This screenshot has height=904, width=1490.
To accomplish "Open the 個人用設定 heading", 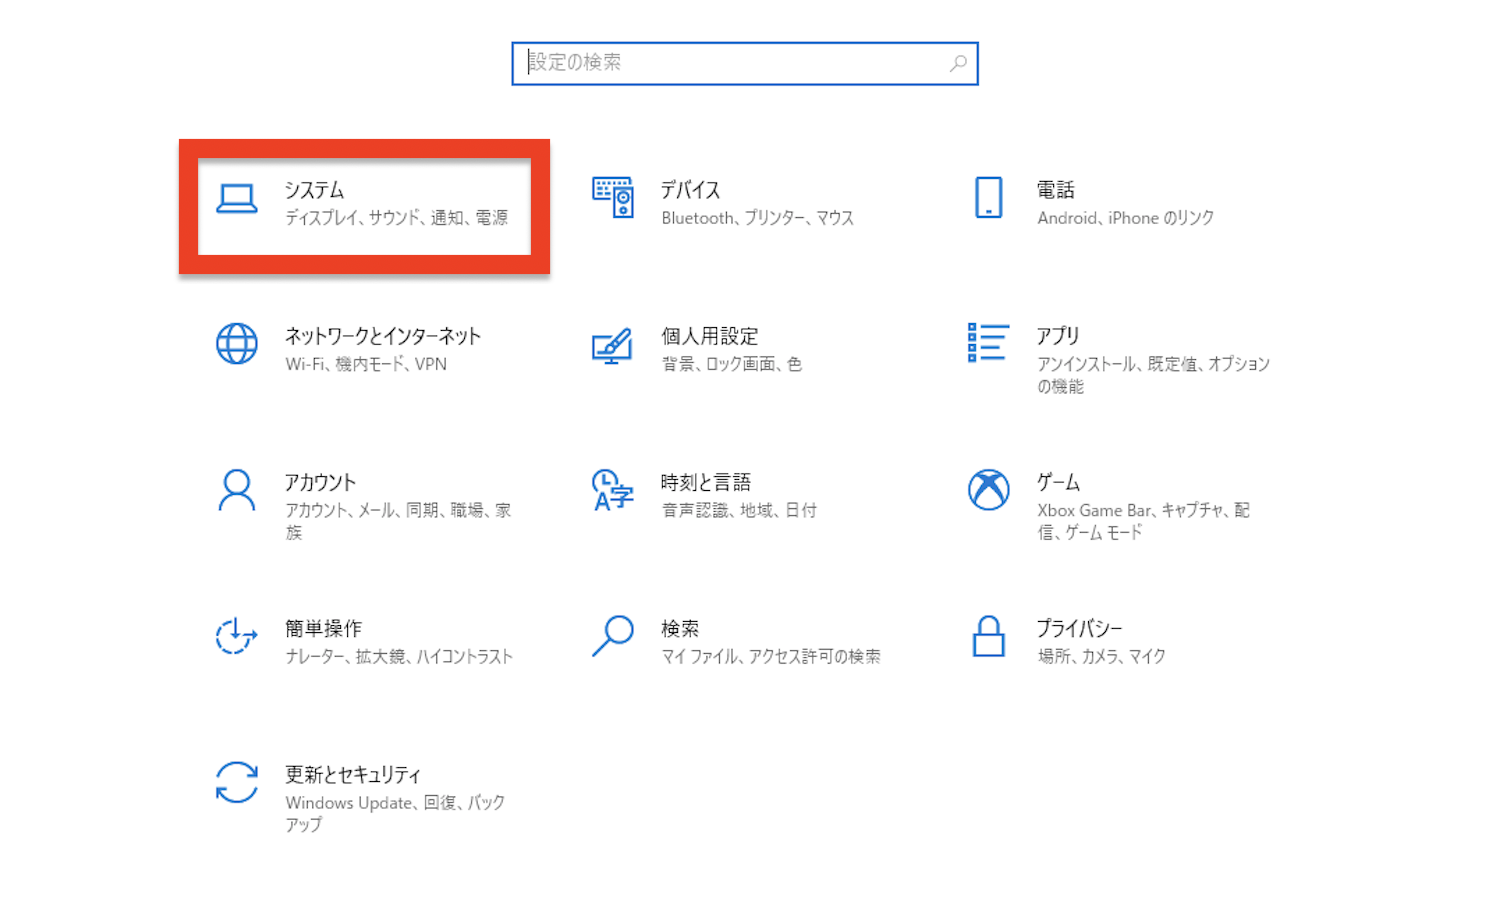I will click(710, 336).
